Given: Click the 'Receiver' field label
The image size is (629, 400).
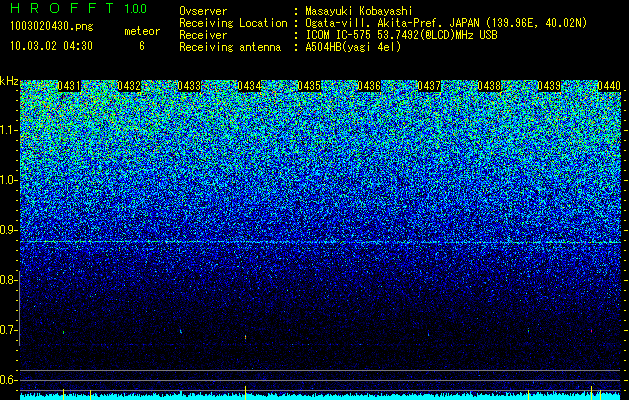Looking at the screenshot, I should (x=203, y=35).
